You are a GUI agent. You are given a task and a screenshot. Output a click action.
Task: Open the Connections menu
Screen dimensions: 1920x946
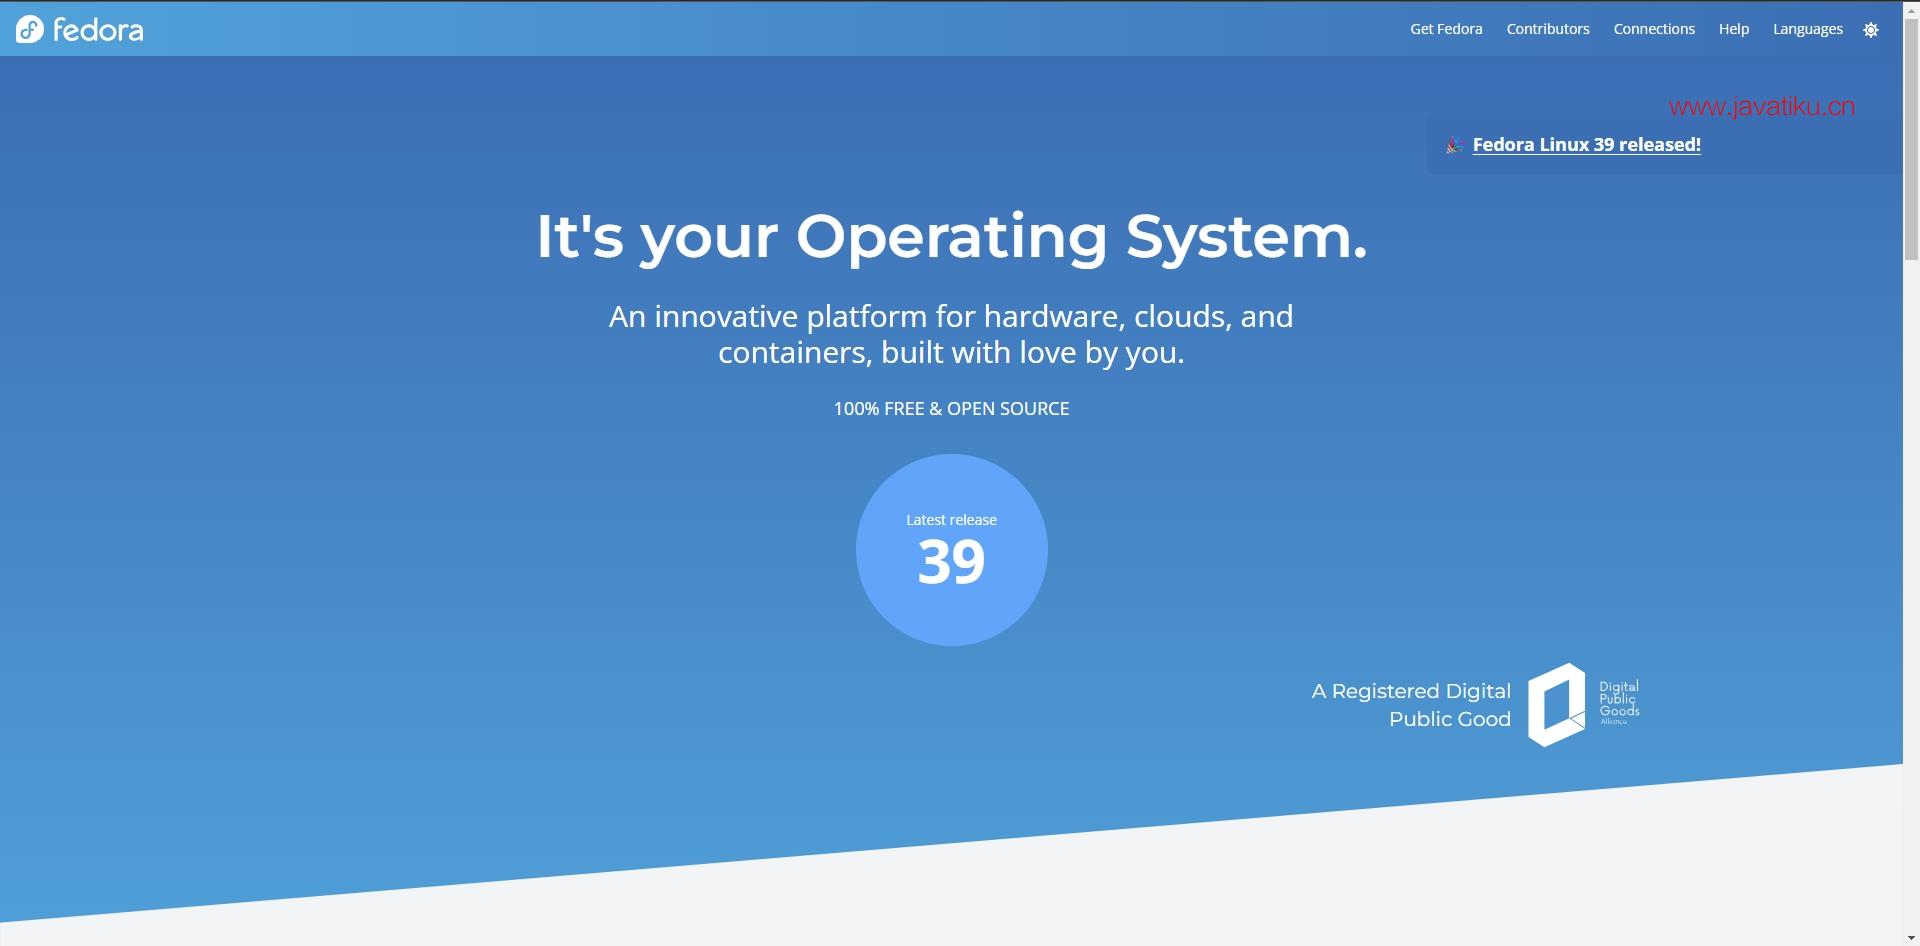coord(1654,29)
